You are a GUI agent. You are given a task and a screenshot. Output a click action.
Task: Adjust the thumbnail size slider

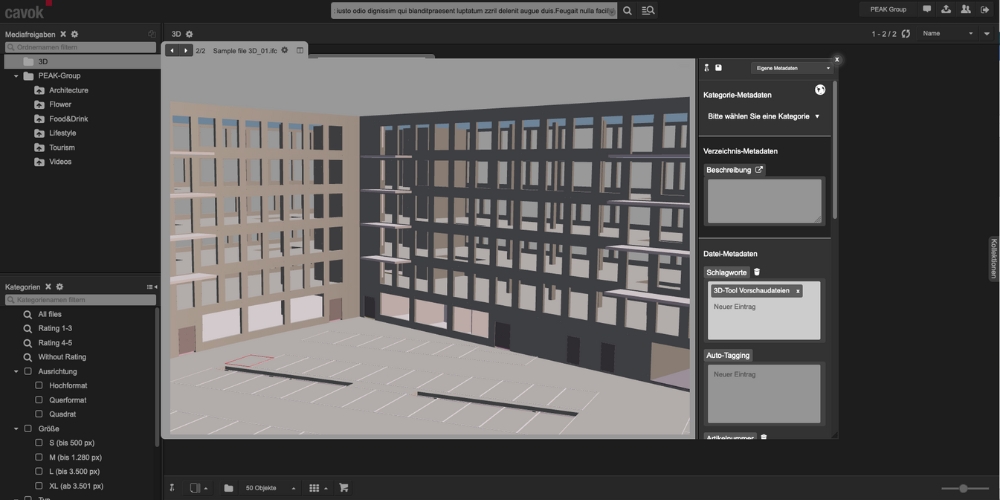[963, 489]
